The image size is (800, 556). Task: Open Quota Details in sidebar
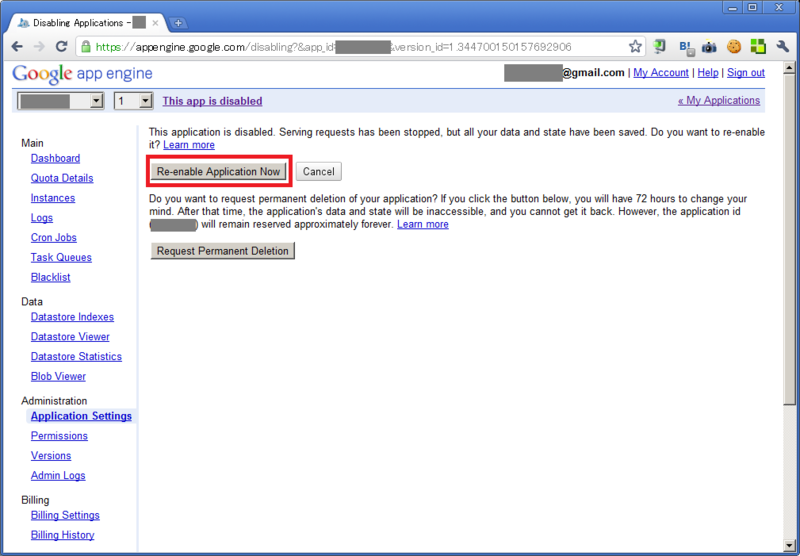(x=62, y=178)
